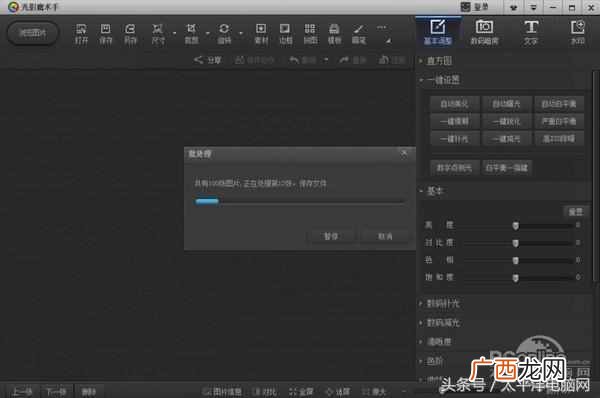The height and width of the screenshot is (398, 600).
Task: Switch to the Basic Adjust (基本调整) tab
Action: pos(438,32)
